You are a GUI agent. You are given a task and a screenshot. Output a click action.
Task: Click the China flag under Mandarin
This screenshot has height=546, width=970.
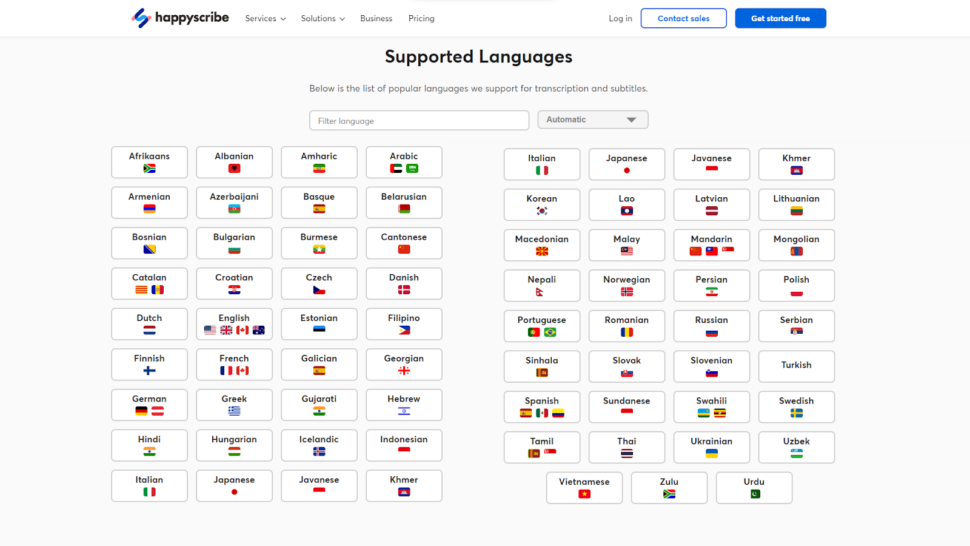pyautogui.click(x=695, y=251)
